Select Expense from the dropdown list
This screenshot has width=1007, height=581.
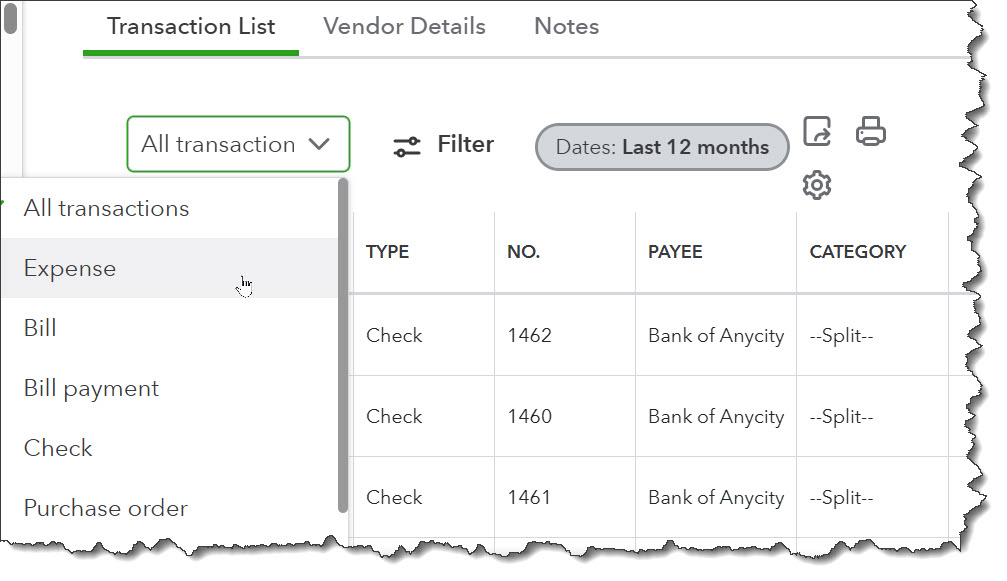[70, 268]
